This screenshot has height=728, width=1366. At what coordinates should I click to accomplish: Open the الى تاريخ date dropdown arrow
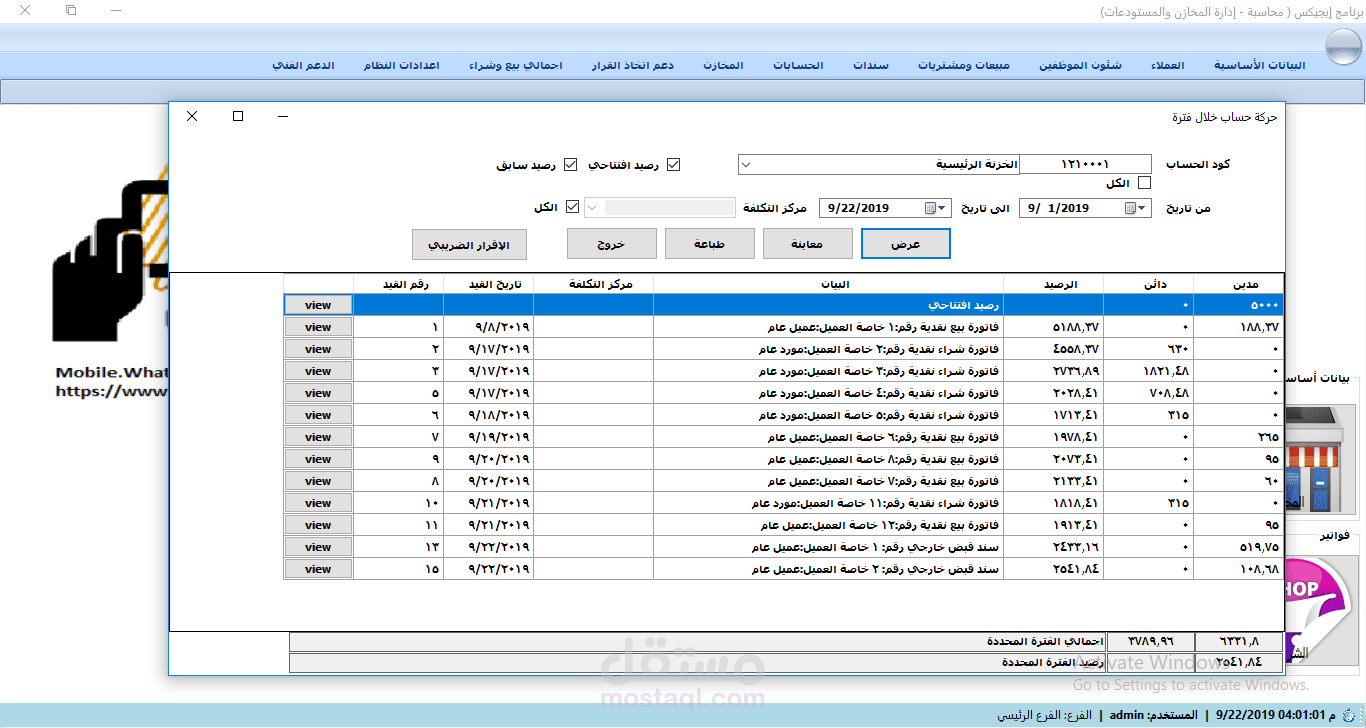pos(942,208)
